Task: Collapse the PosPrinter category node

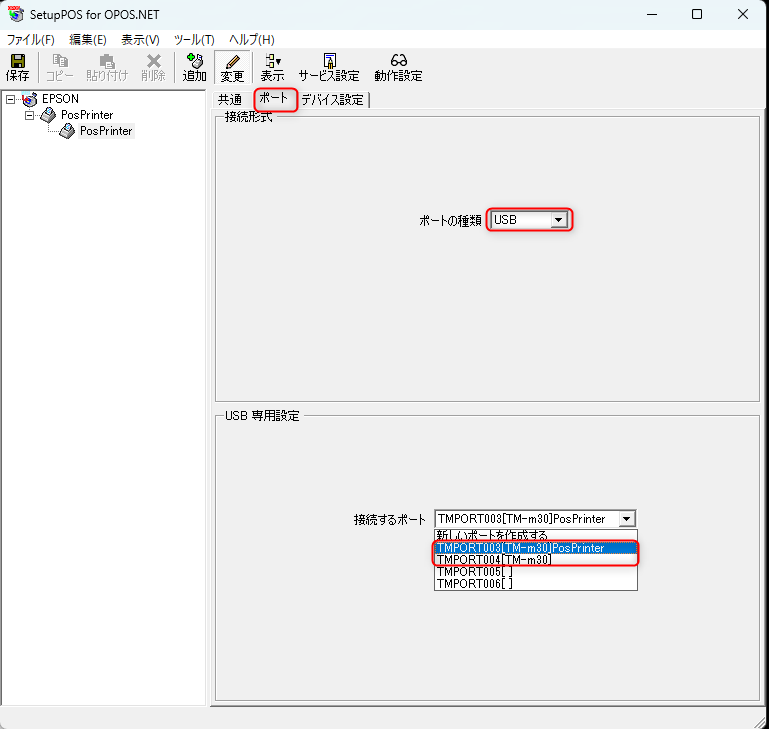Action: click(x=29, y=116)
